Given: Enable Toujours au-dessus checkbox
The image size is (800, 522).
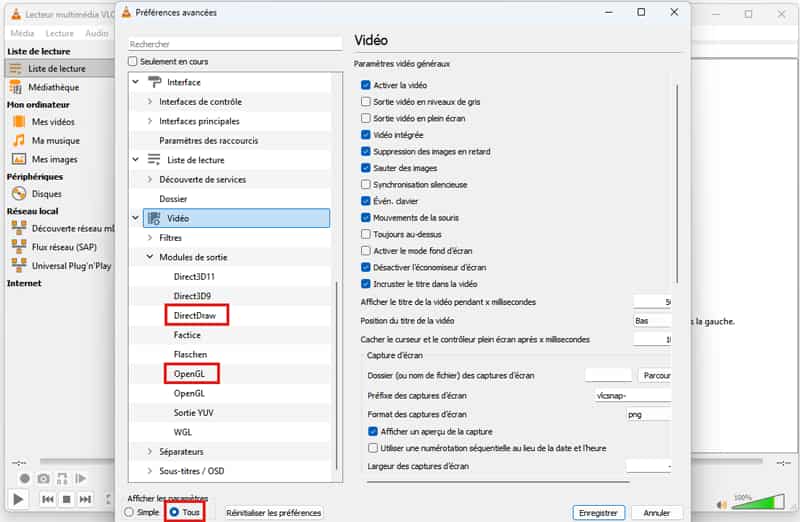Looking at the screenshot, I should pyautogui.click(x=366, y=233).
